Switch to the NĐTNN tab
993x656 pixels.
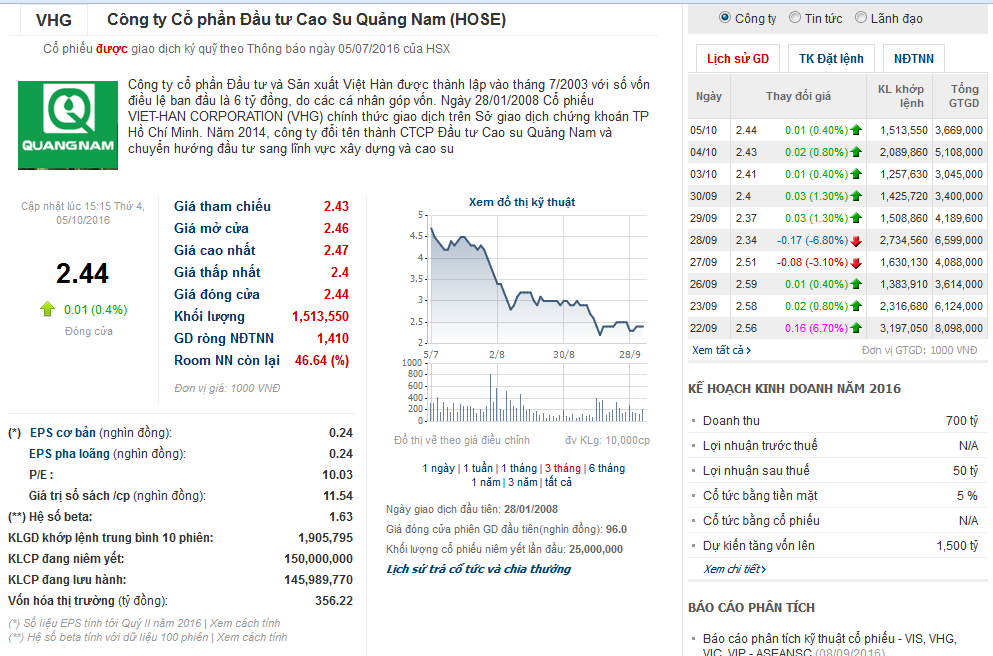coord(914,59)
